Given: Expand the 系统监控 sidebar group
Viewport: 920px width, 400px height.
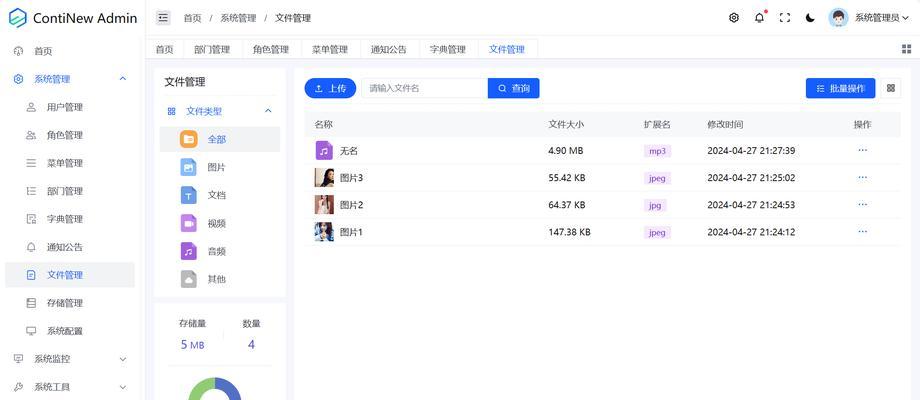Looking at the screenshot, I should pos(70,359).
